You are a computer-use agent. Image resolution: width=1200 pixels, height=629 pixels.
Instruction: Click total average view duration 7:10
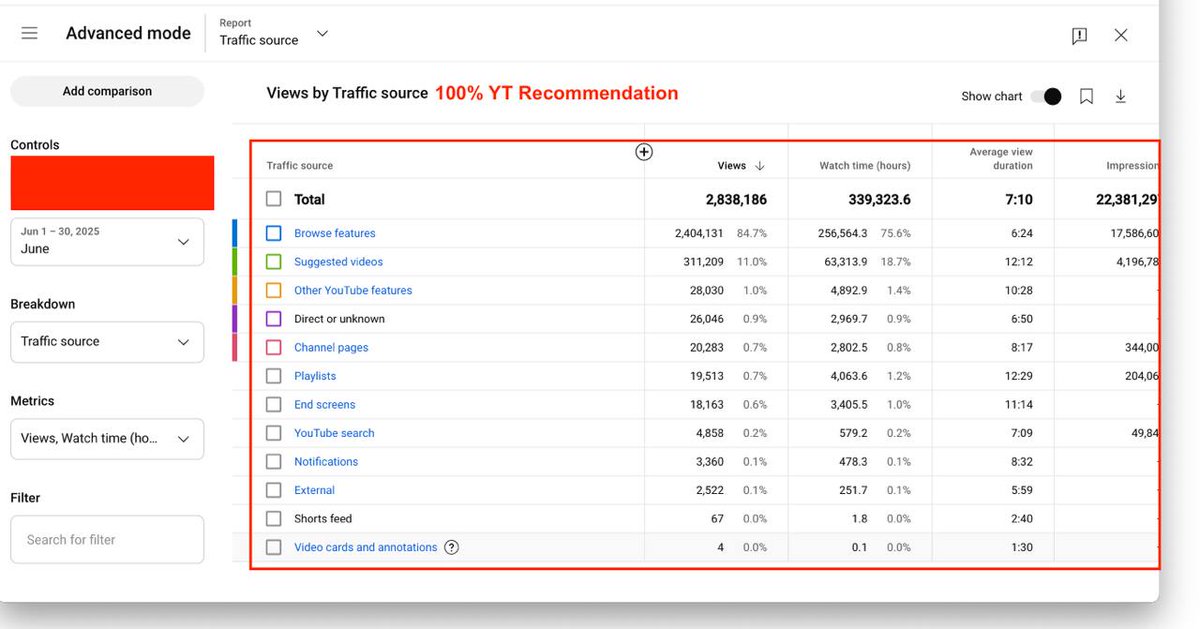(1019, 200)
